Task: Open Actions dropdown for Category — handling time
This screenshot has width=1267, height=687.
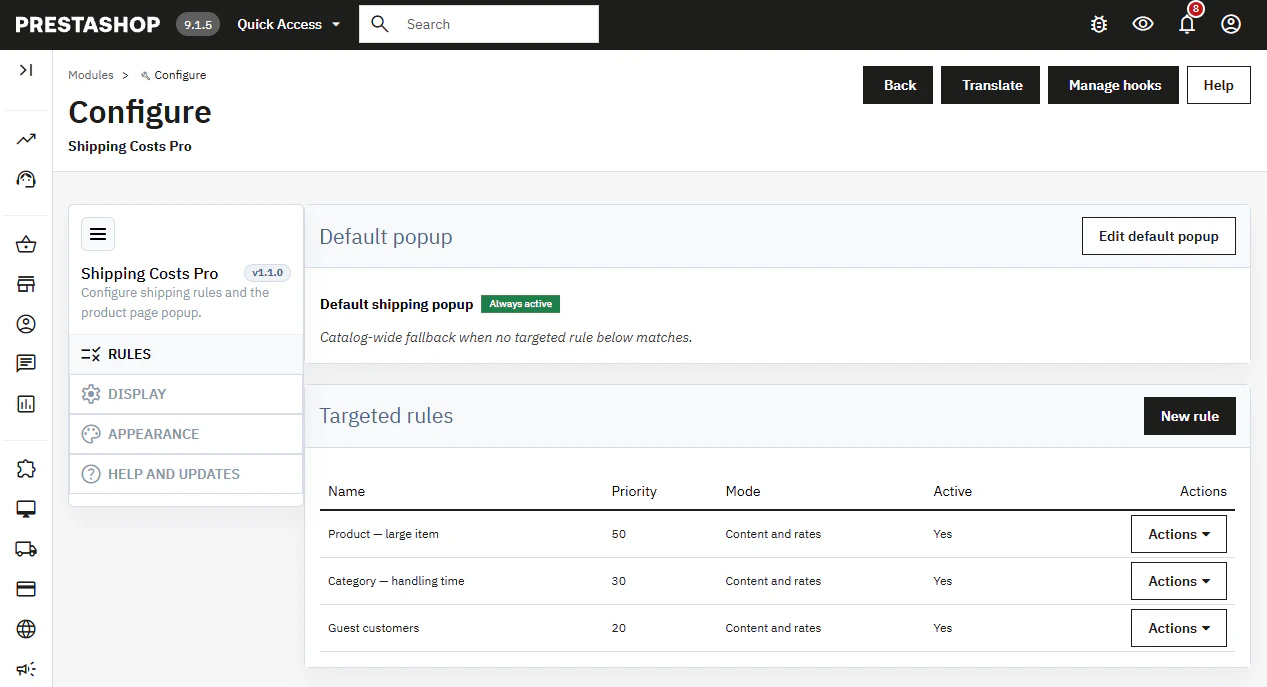Action: [1179, 581]
